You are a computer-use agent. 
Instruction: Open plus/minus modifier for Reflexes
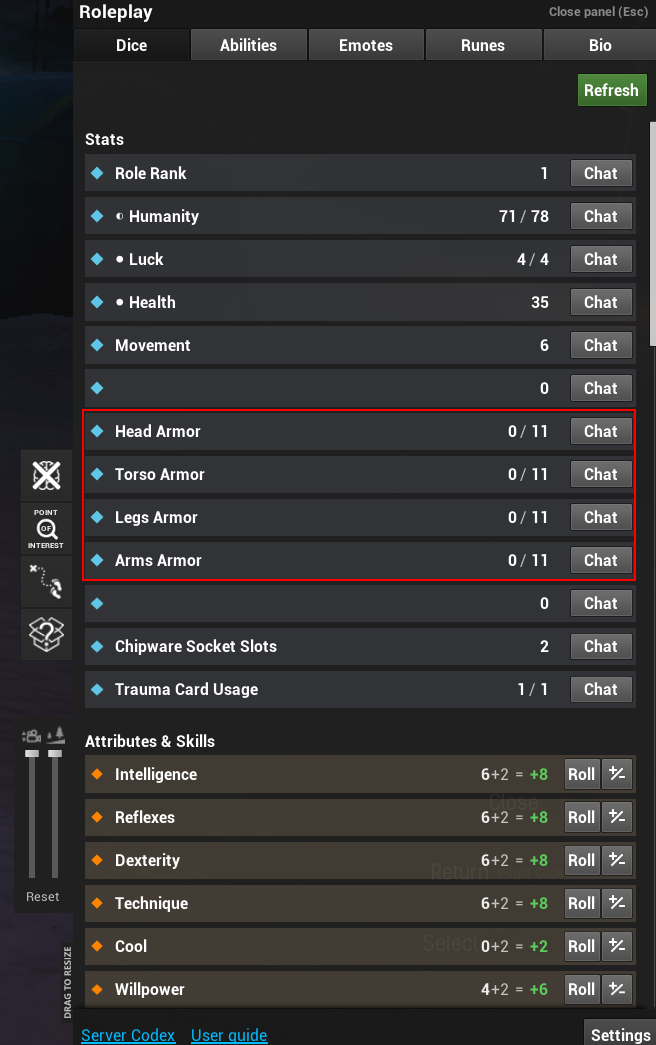pos(617,817)
